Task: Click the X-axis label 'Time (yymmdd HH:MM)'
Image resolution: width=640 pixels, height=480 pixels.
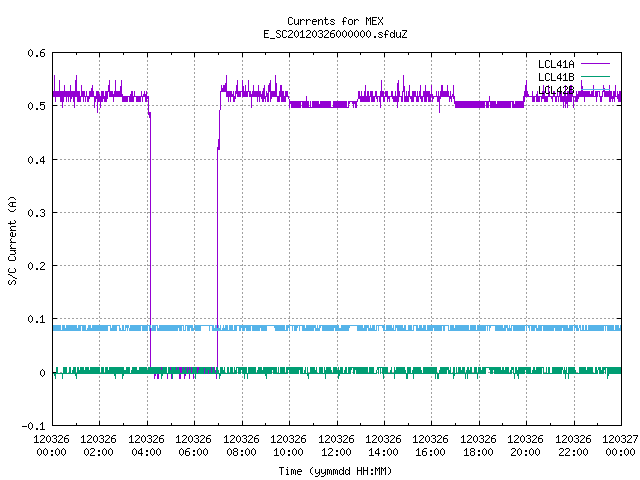Action: pyautogui.click(x=335, y=471)
